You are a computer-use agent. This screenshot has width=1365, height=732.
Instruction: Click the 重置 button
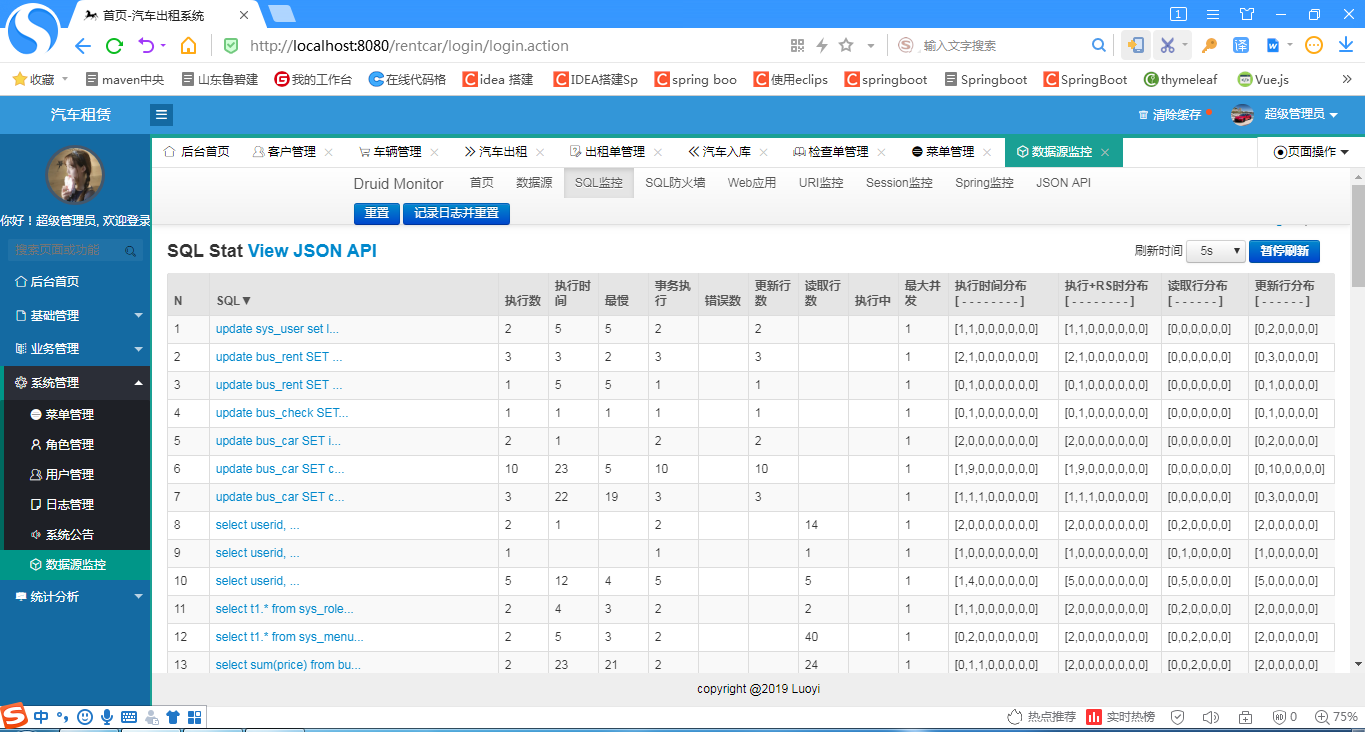pyautogui.click(x=377, y=213)
